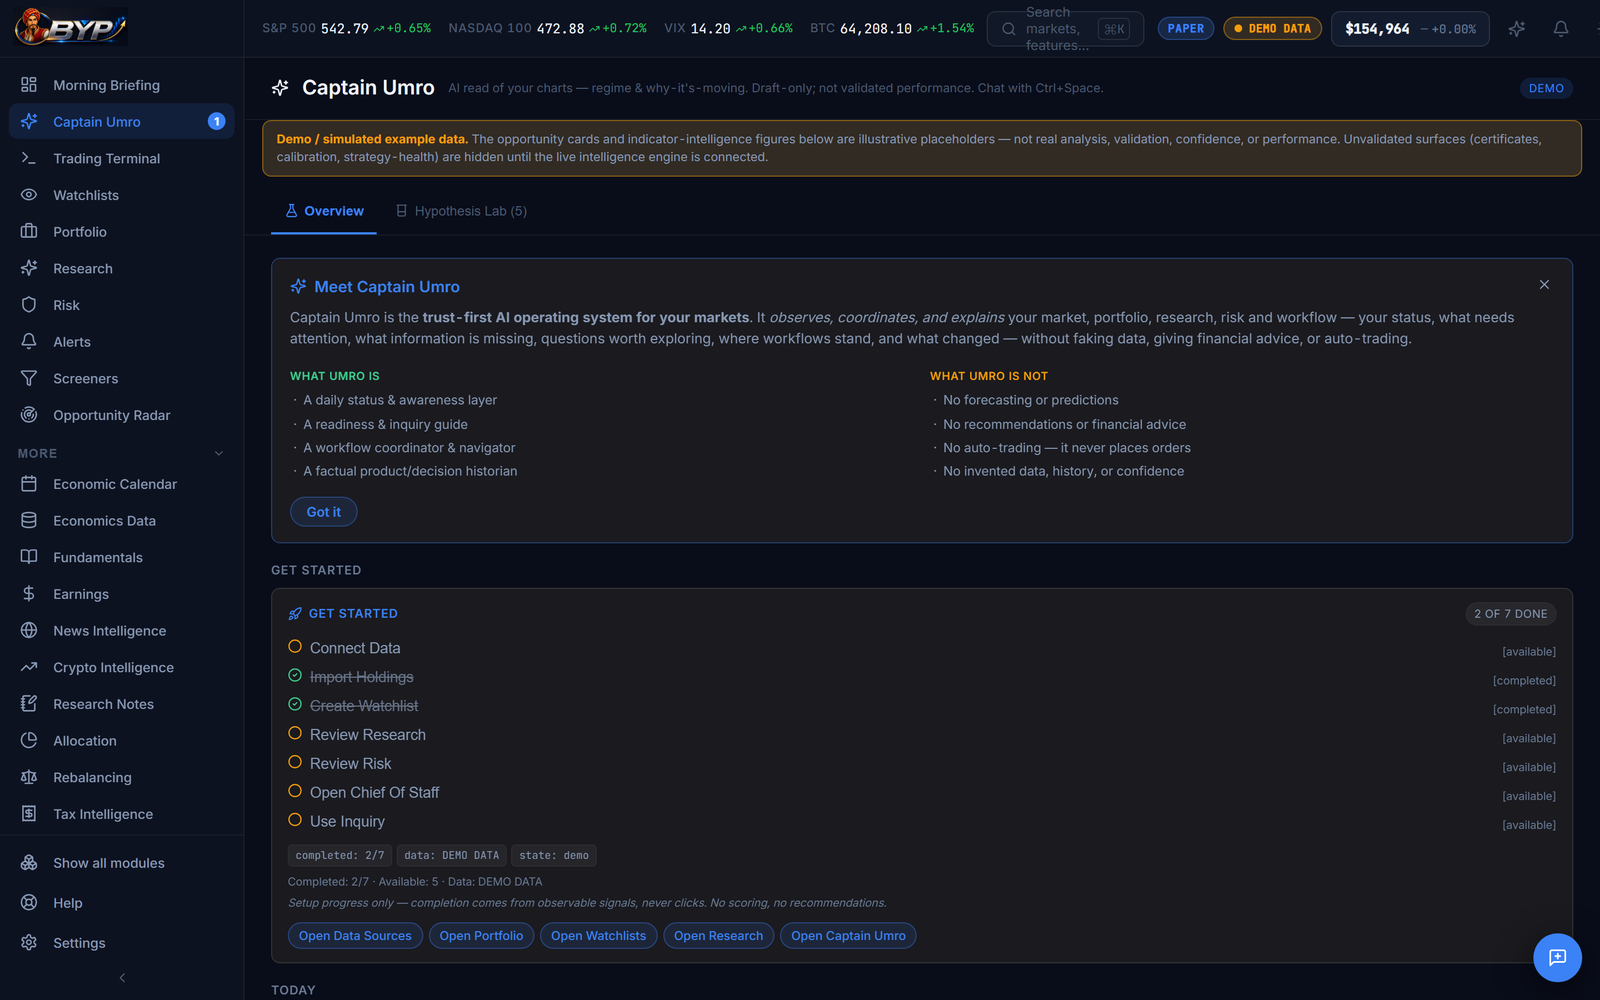Toggle the Create Watchlist completed check

click(x=295, y=705)
